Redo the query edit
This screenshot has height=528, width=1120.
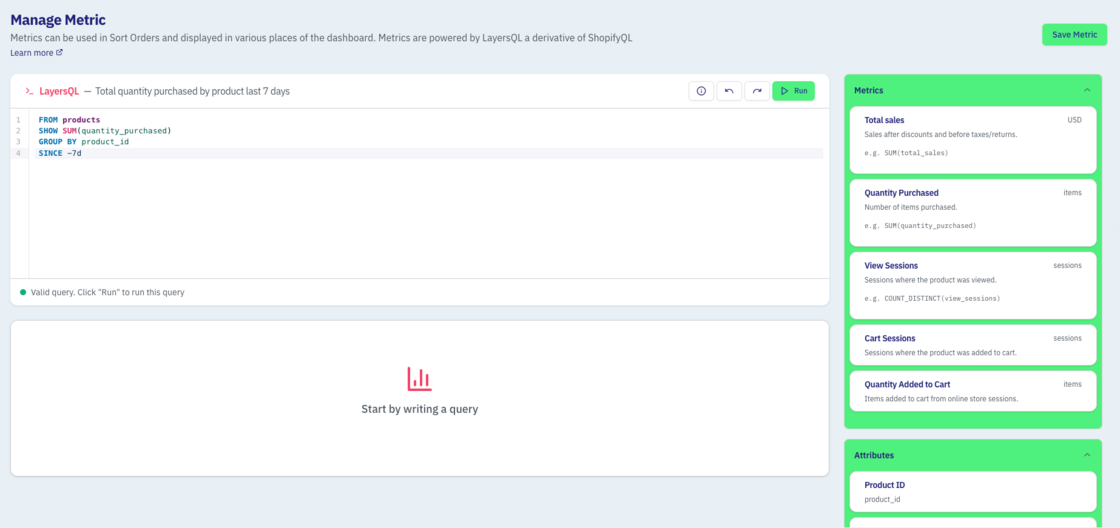(x=756, y=91)
